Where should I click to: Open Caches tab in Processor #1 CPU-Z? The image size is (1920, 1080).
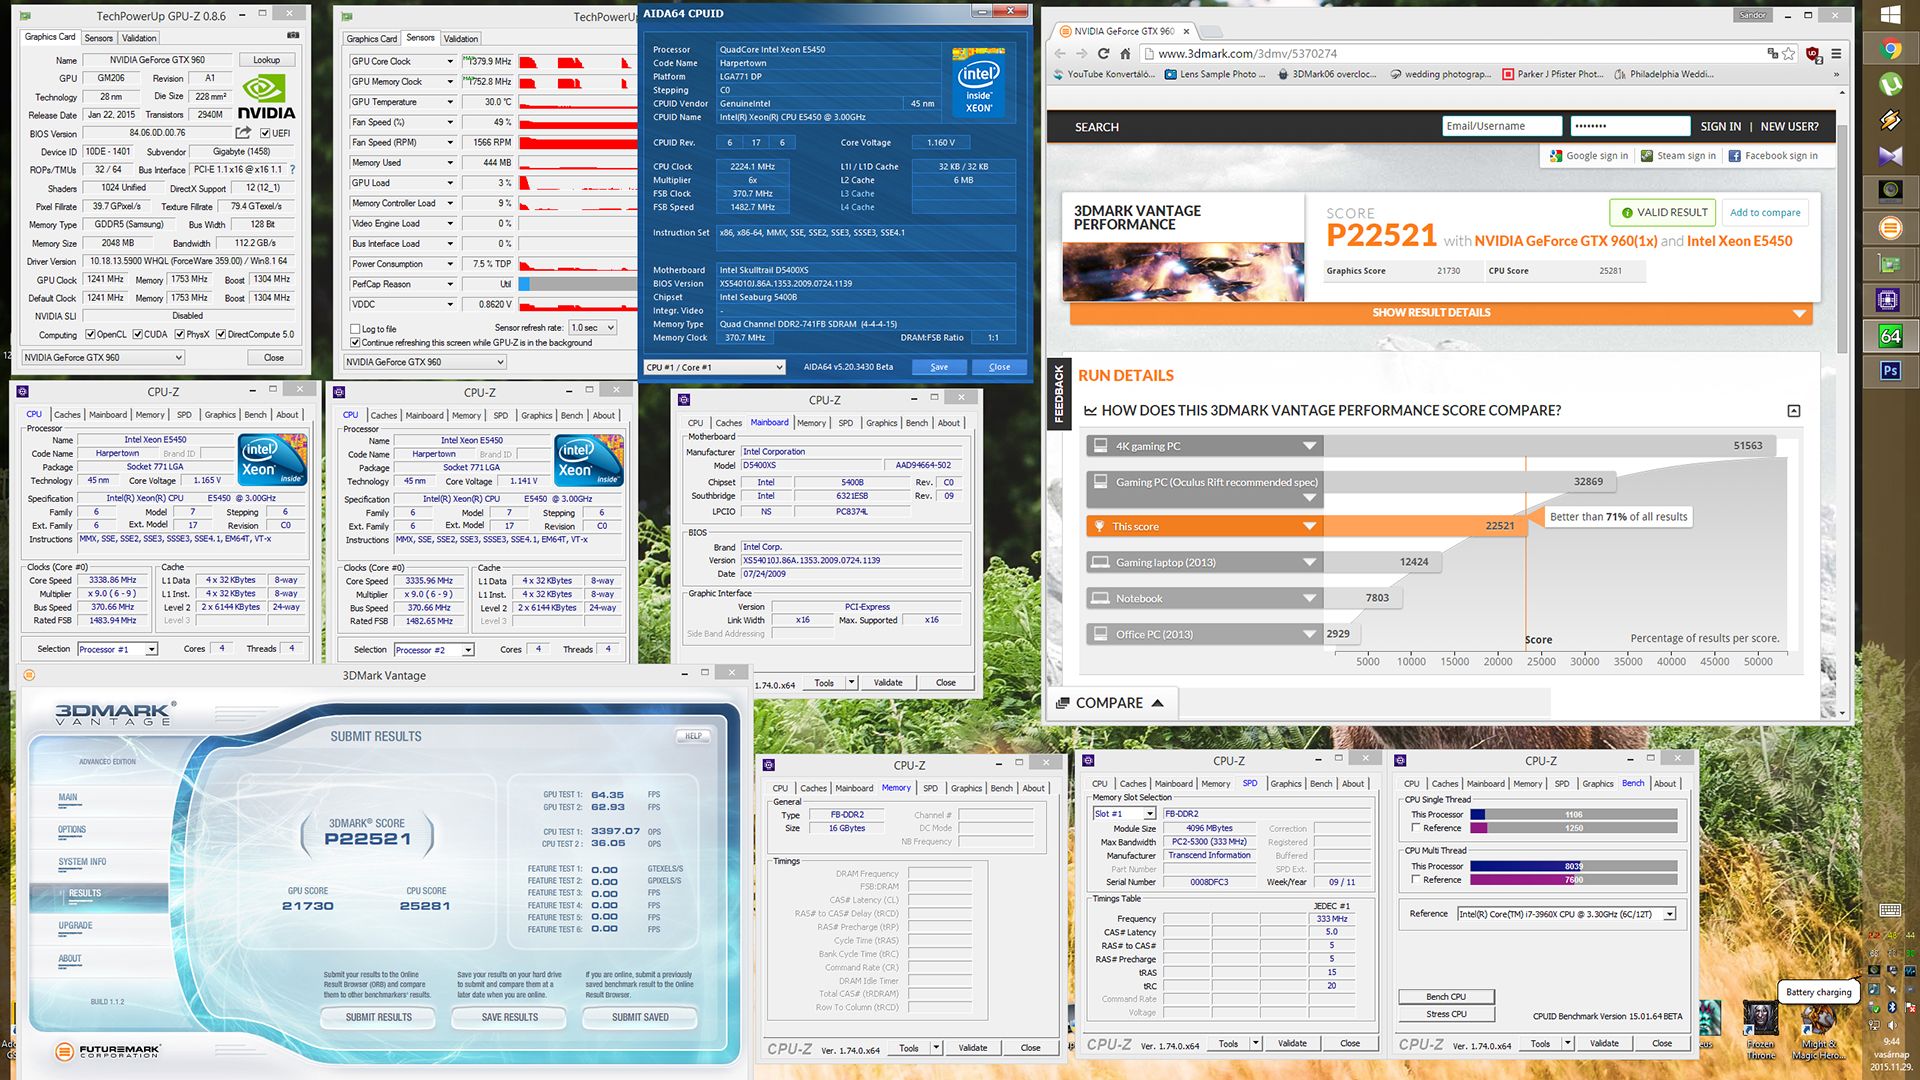[x=67, y=415]
